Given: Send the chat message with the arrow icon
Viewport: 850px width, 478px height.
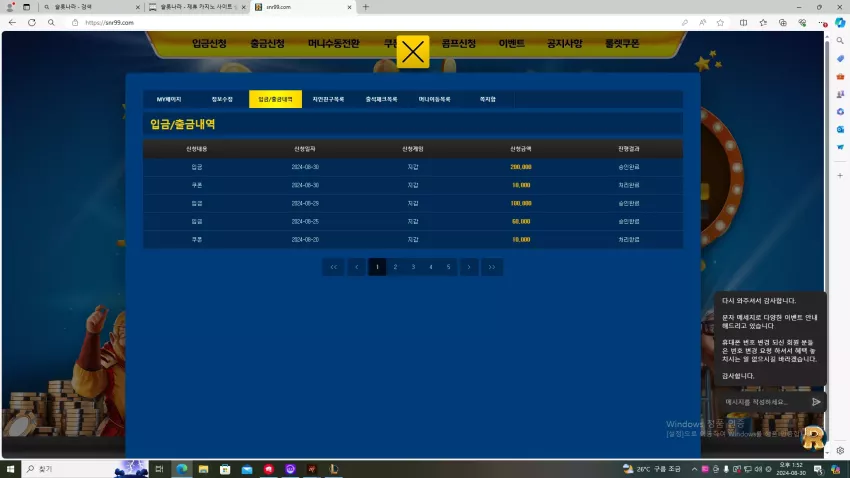Looking at the screenshot, I should 816,402.
